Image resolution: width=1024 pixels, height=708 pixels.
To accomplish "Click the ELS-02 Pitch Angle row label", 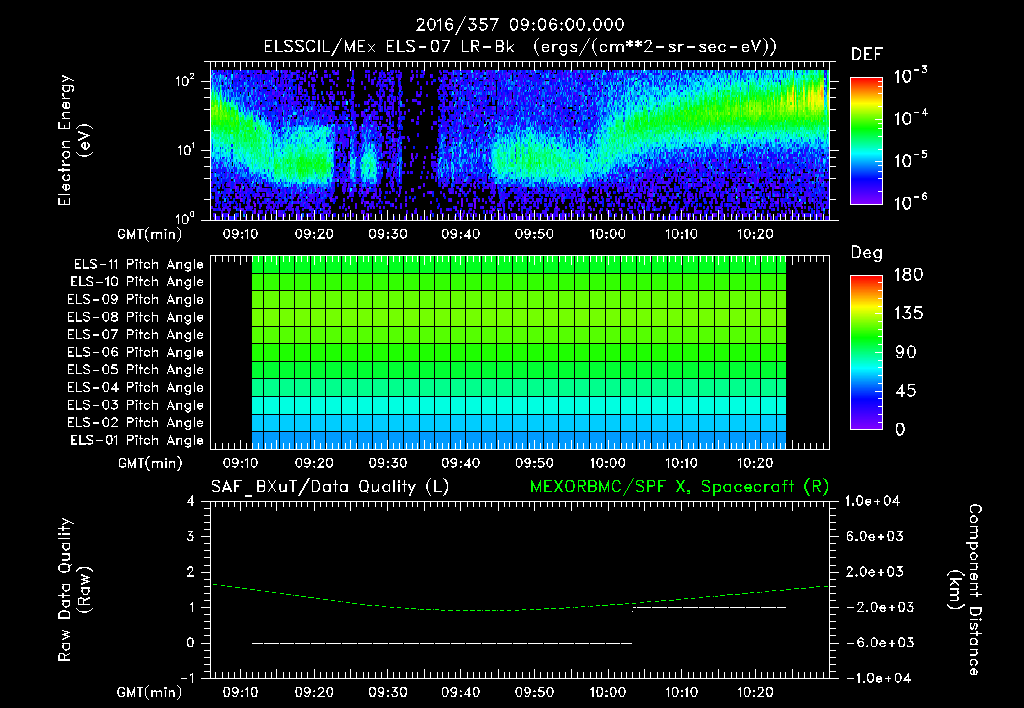I will [x=136, y=423].
